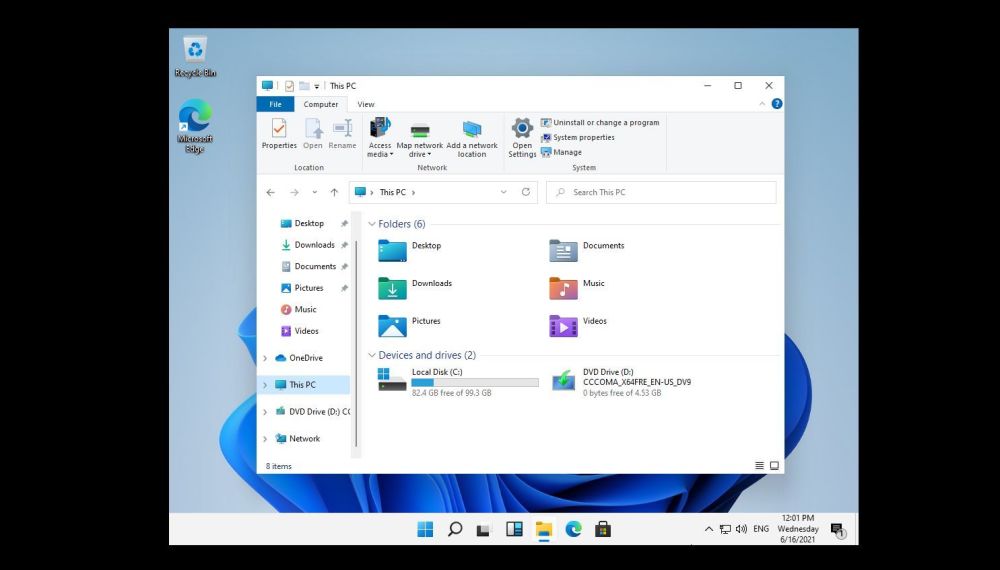Go up one level with Up arrow
The width and height of the screenshot is (1000, 570).
coord(334,192)
